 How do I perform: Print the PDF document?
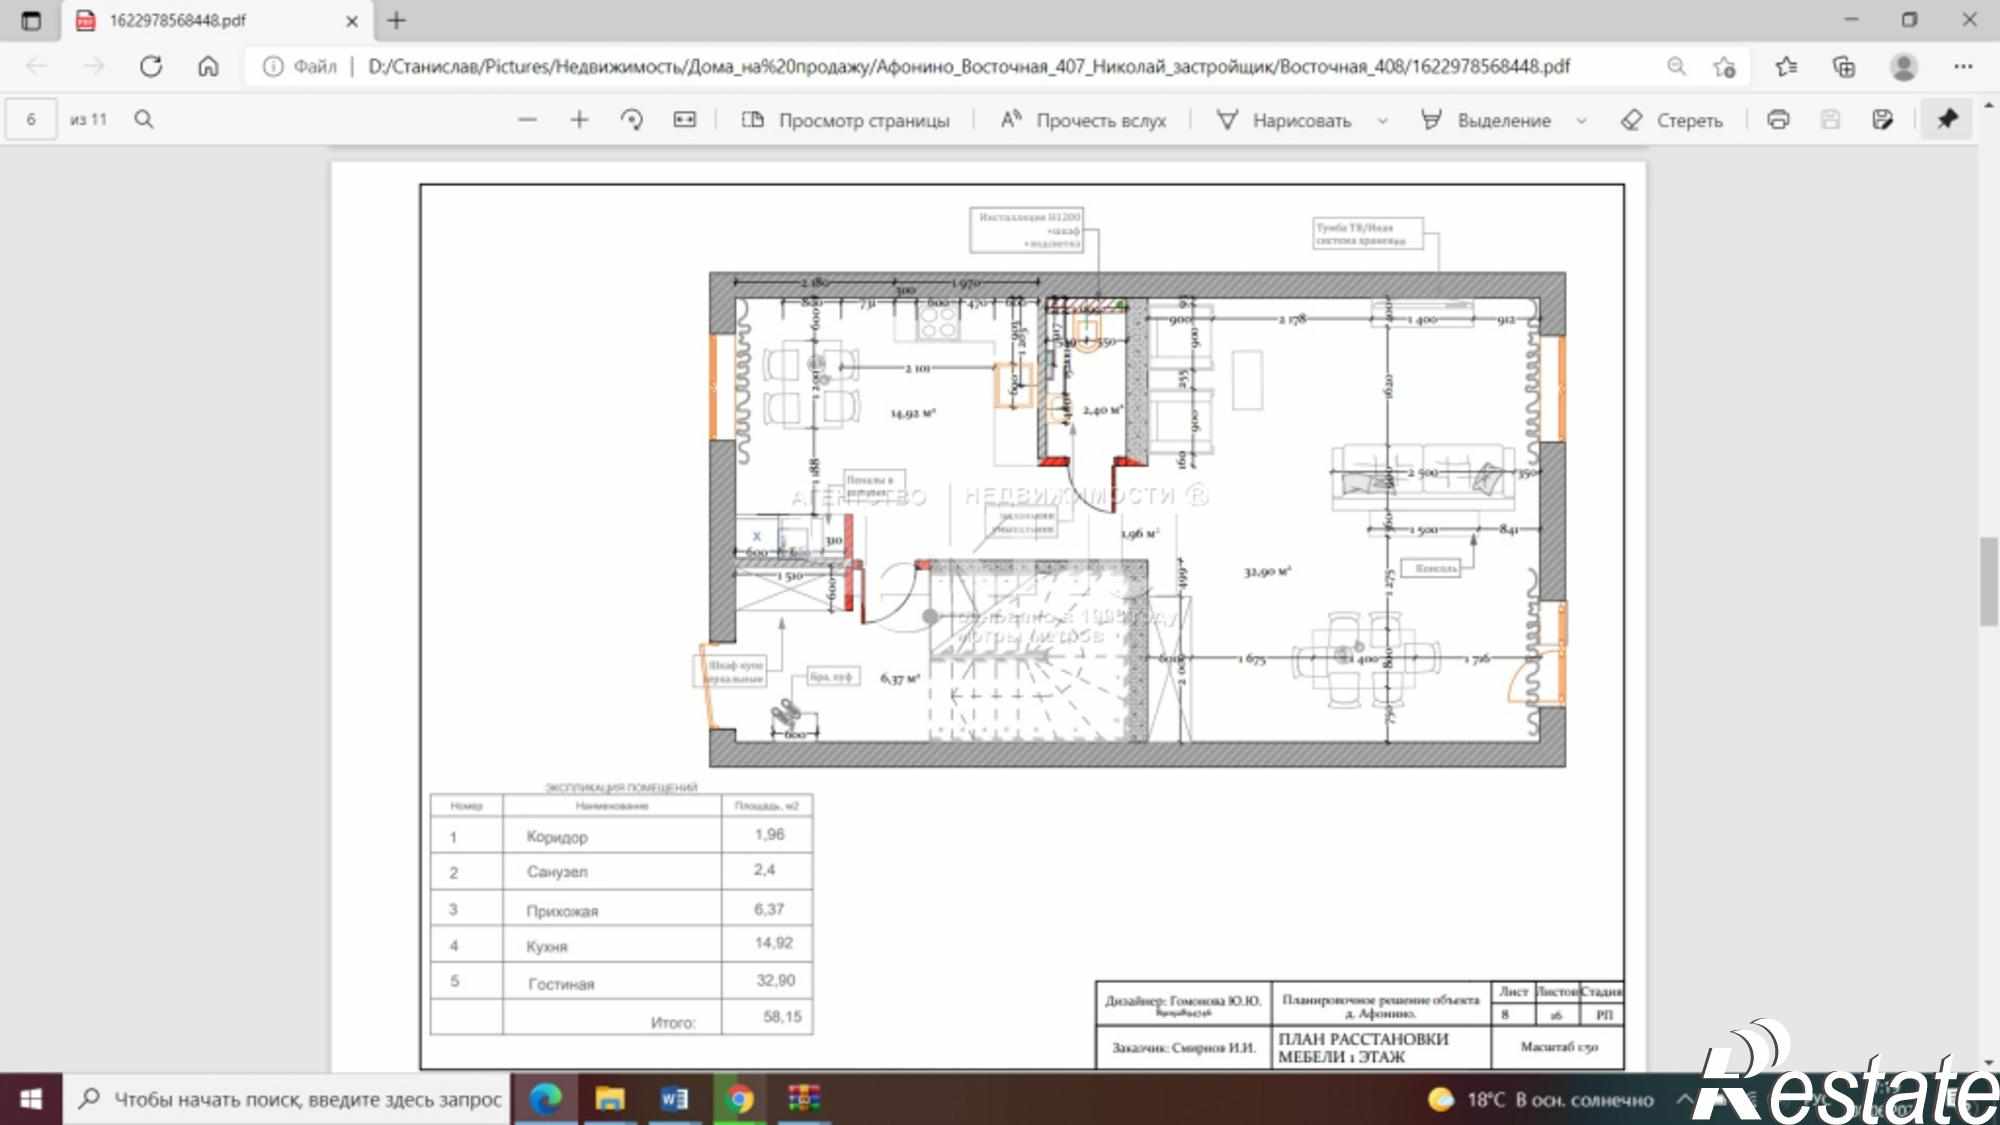tap(1778, 120)
